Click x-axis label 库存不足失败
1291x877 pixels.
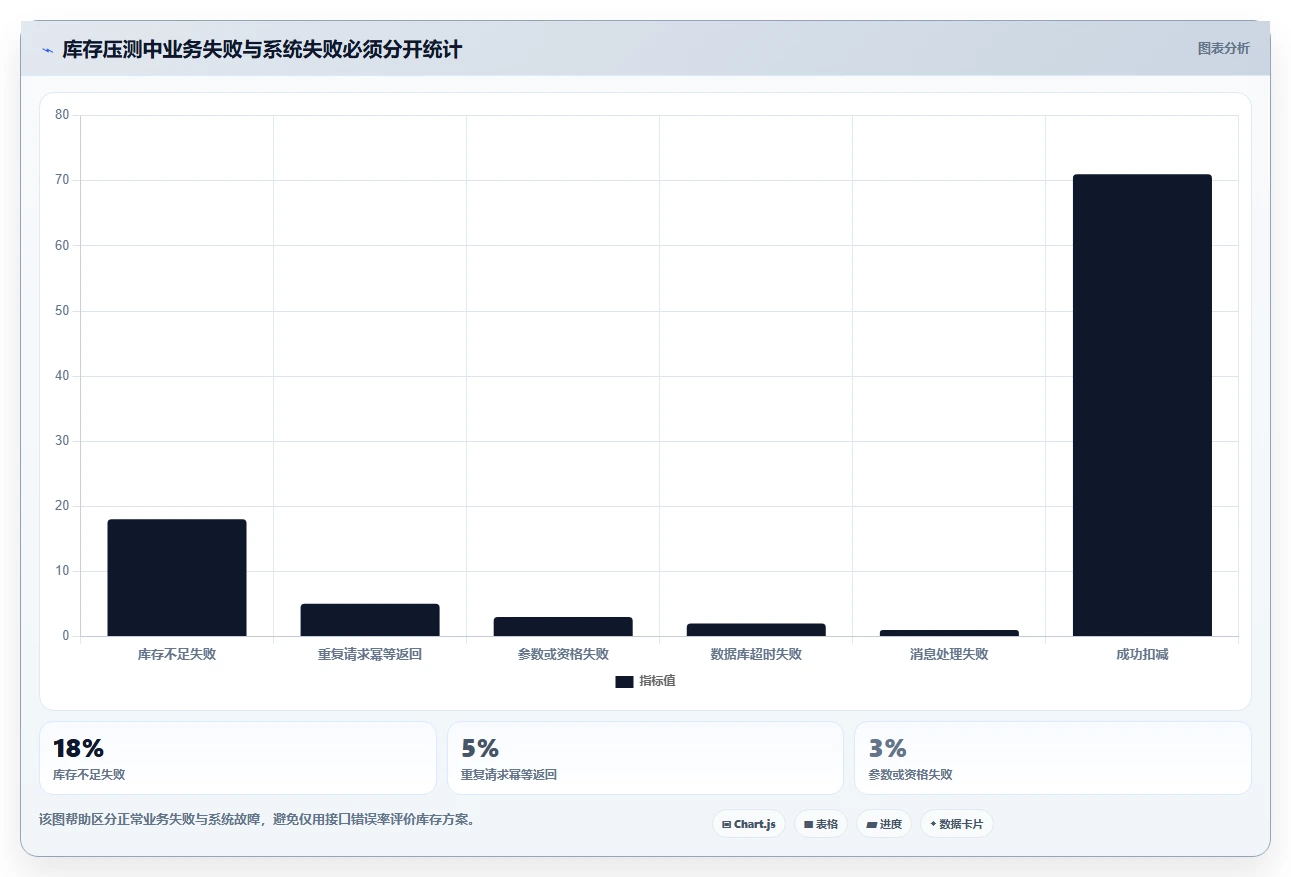pos(177,655)
